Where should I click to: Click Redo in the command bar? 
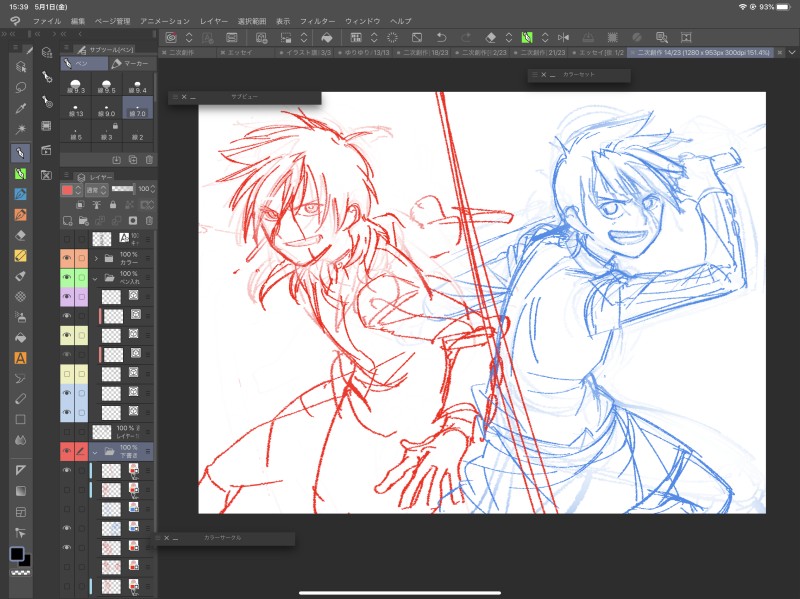[465, 37]
